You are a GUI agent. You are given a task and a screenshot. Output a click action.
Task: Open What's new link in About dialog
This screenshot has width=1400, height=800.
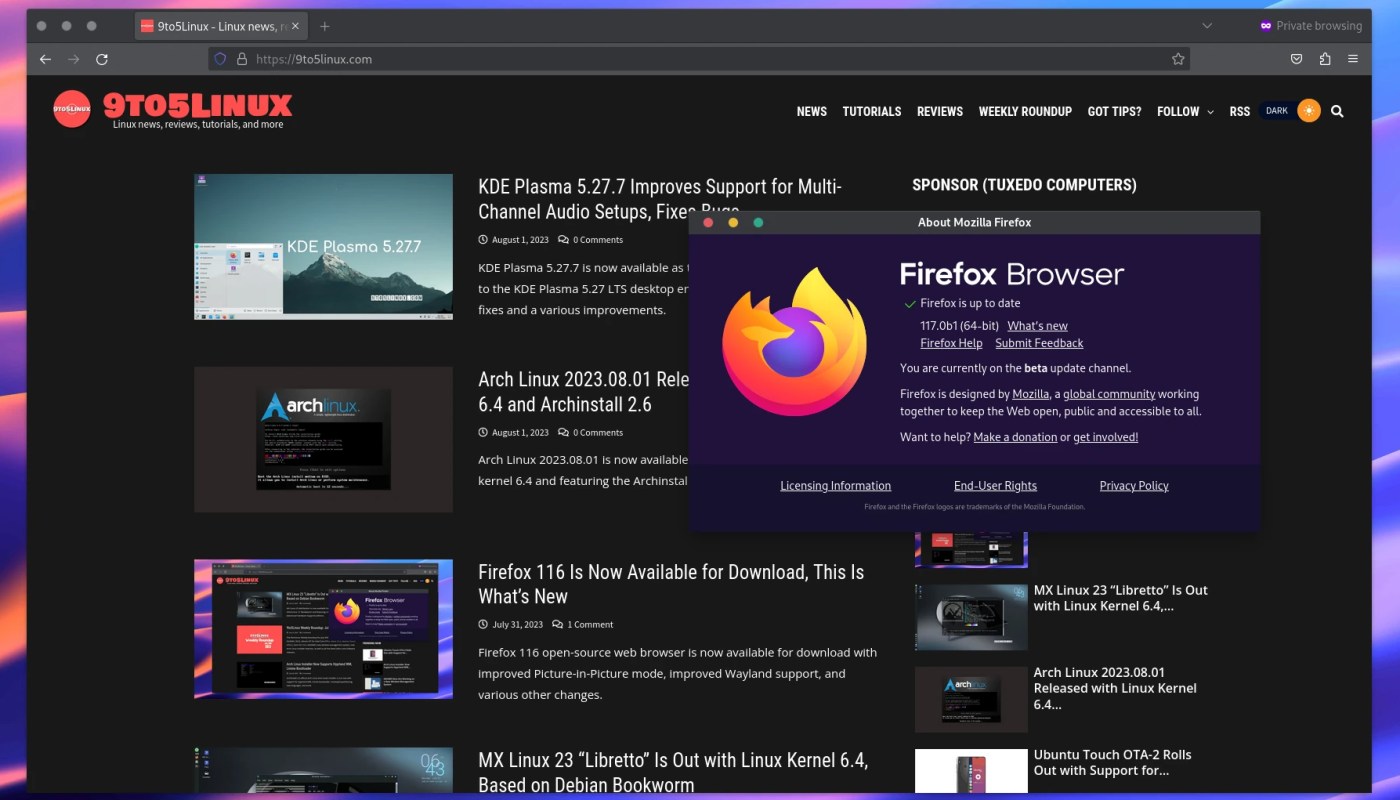tap(1037, 326)
